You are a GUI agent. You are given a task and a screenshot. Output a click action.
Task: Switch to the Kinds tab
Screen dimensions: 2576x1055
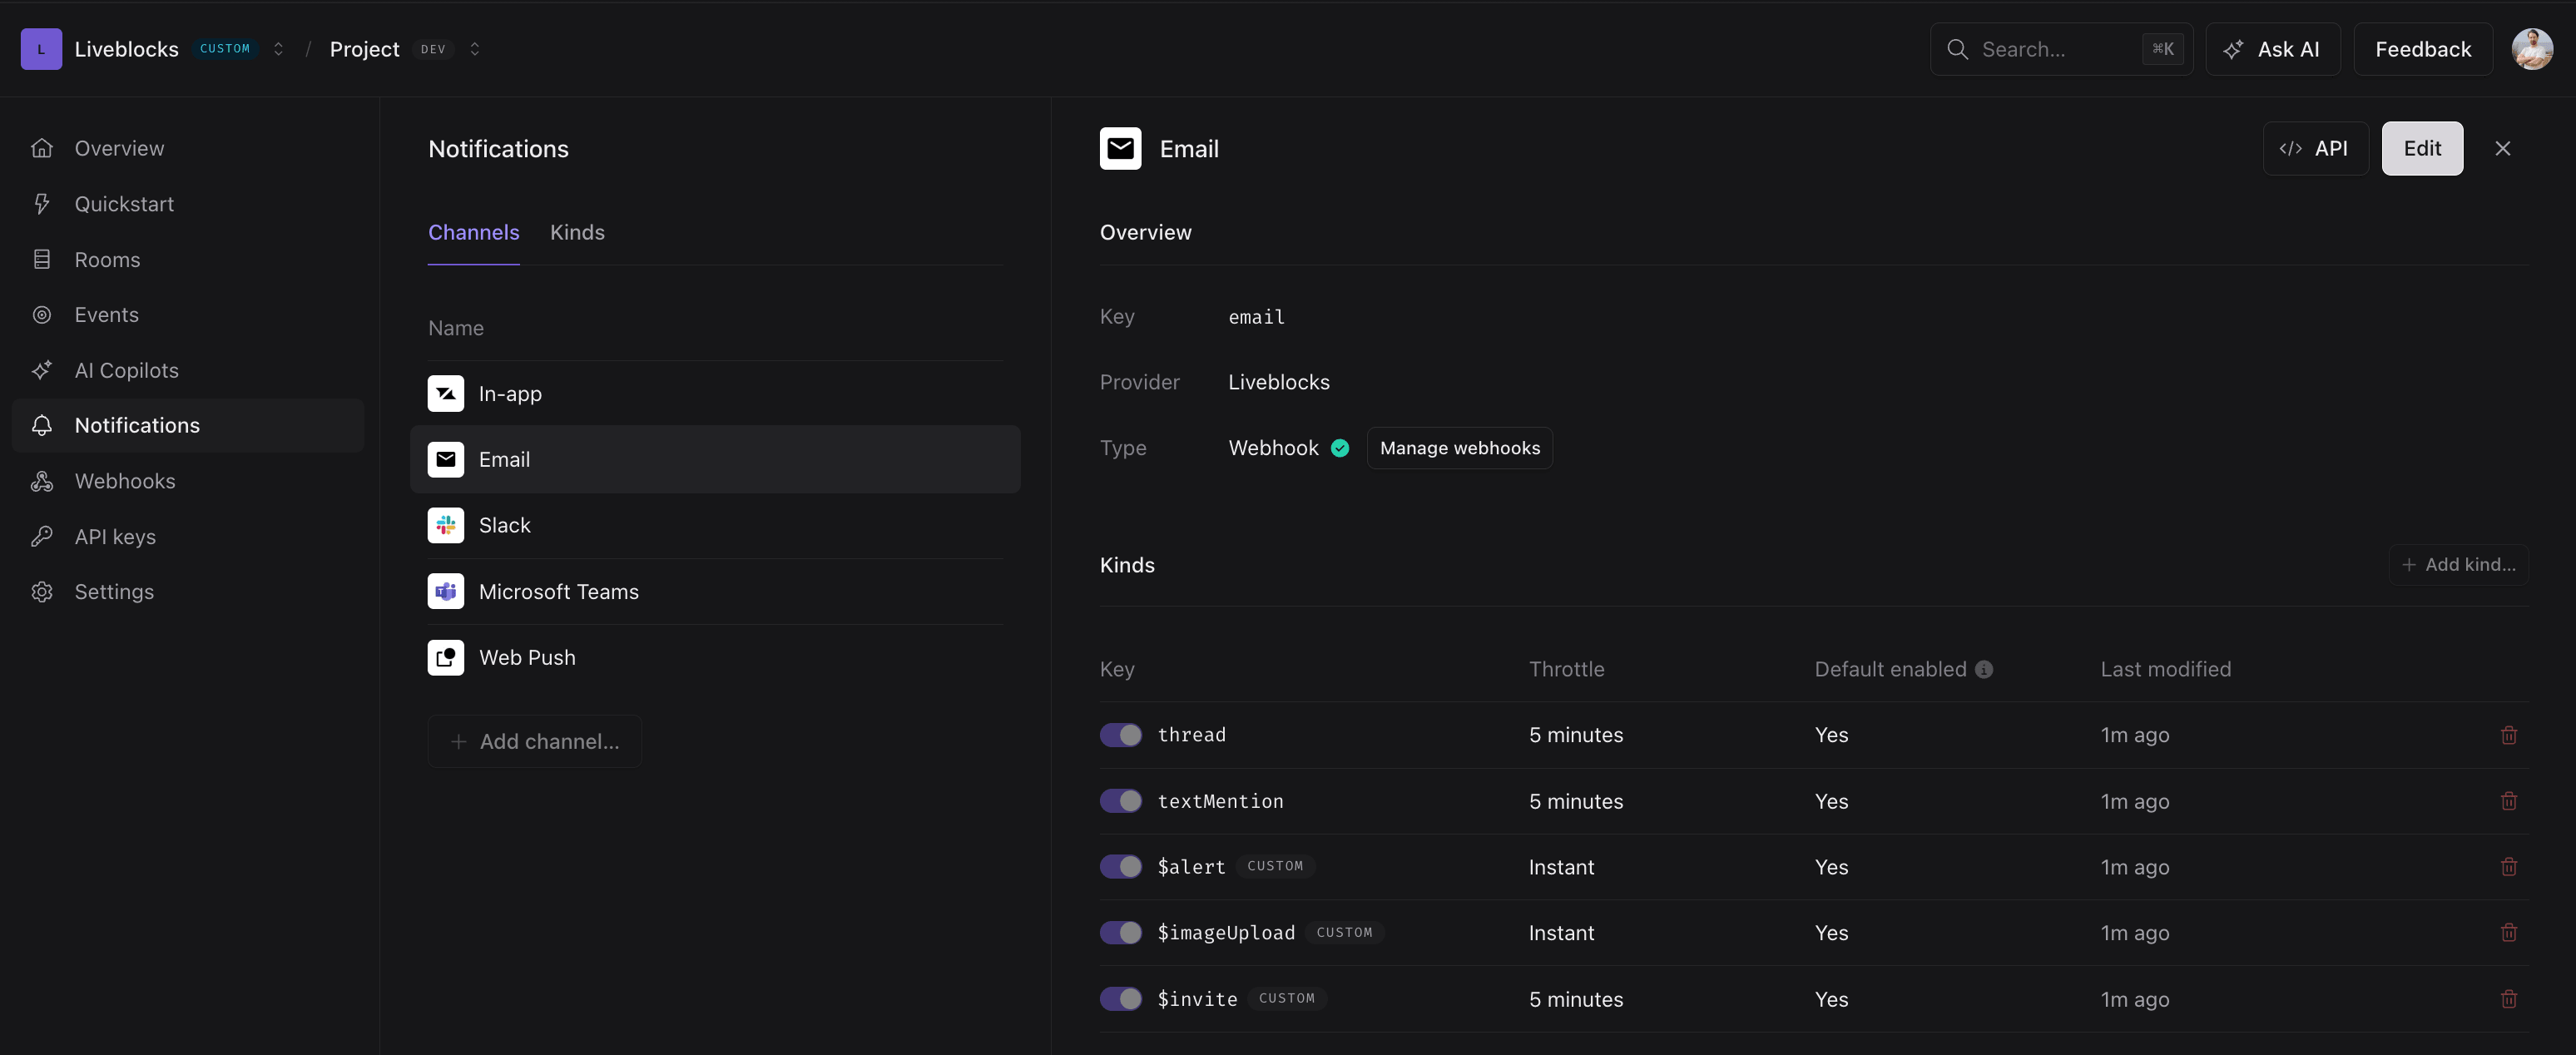coord(577,232)
